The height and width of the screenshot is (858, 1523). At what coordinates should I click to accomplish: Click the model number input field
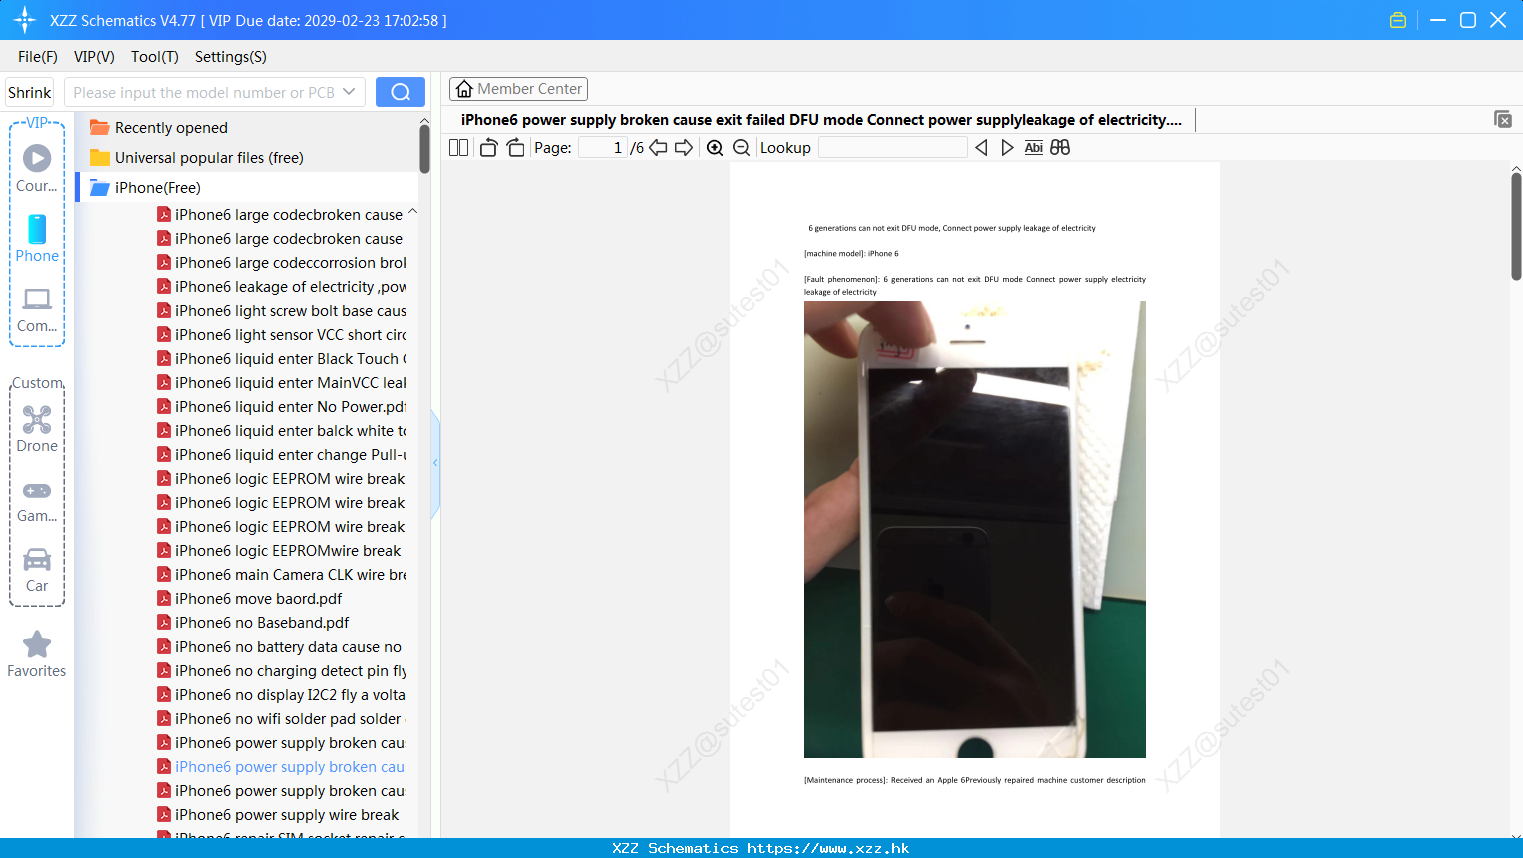tap(204, 92)
